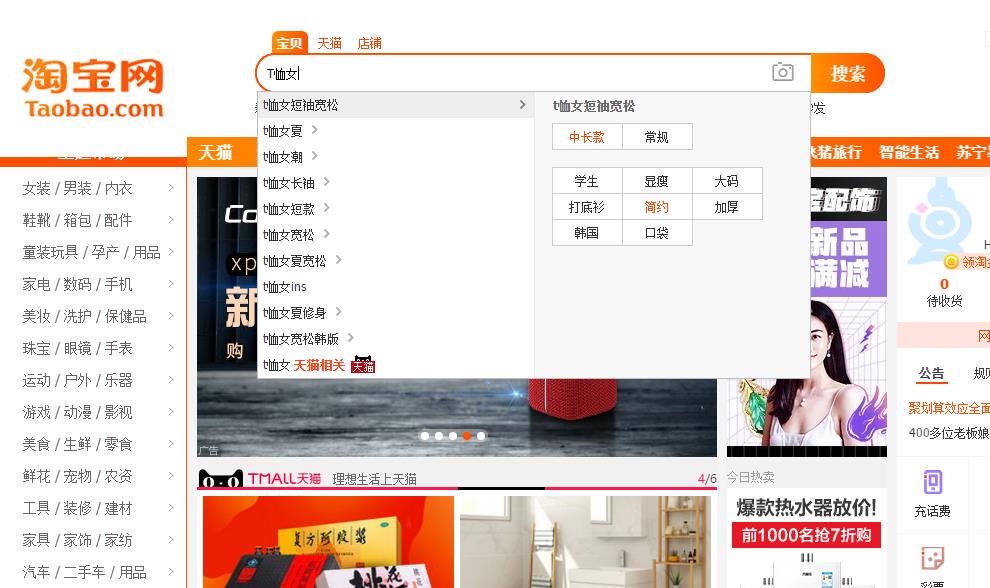Choose suggestion t恤女短款
Image resolution: width=990 pixels, height=588 pixels.
tap(289, 209)
